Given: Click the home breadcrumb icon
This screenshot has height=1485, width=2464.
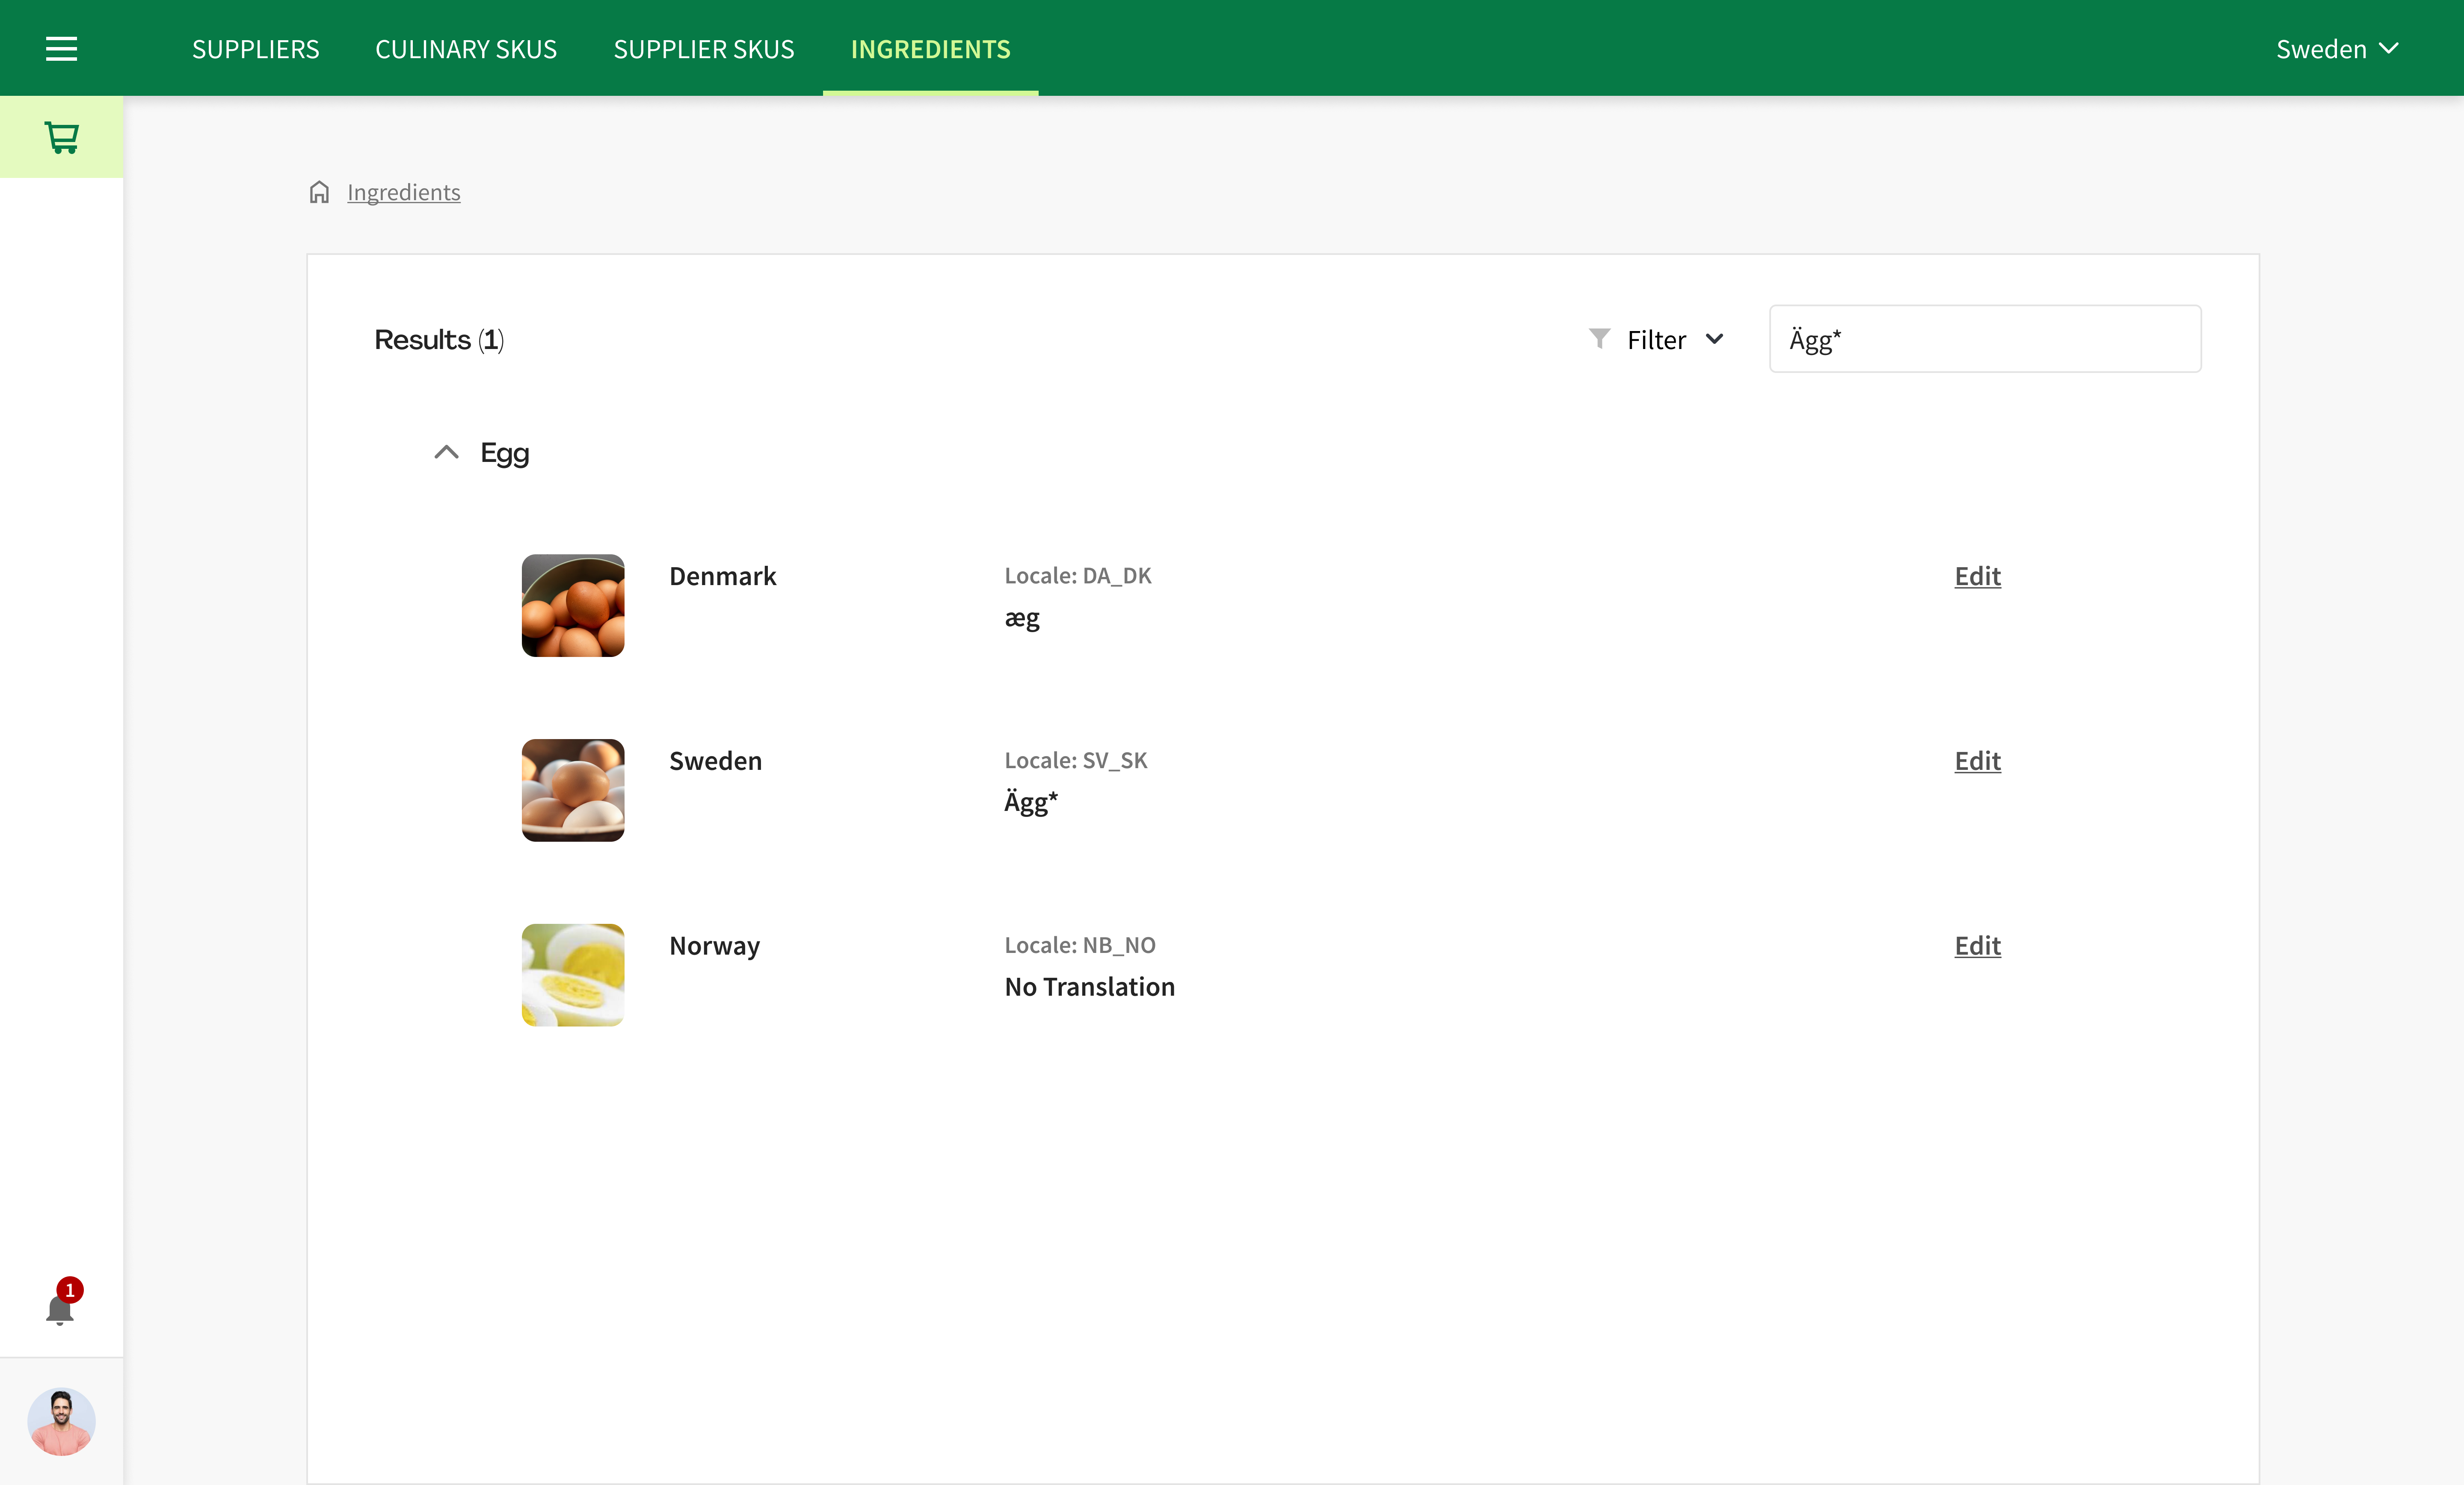Looking at the screenshot, I should point(319,192).
